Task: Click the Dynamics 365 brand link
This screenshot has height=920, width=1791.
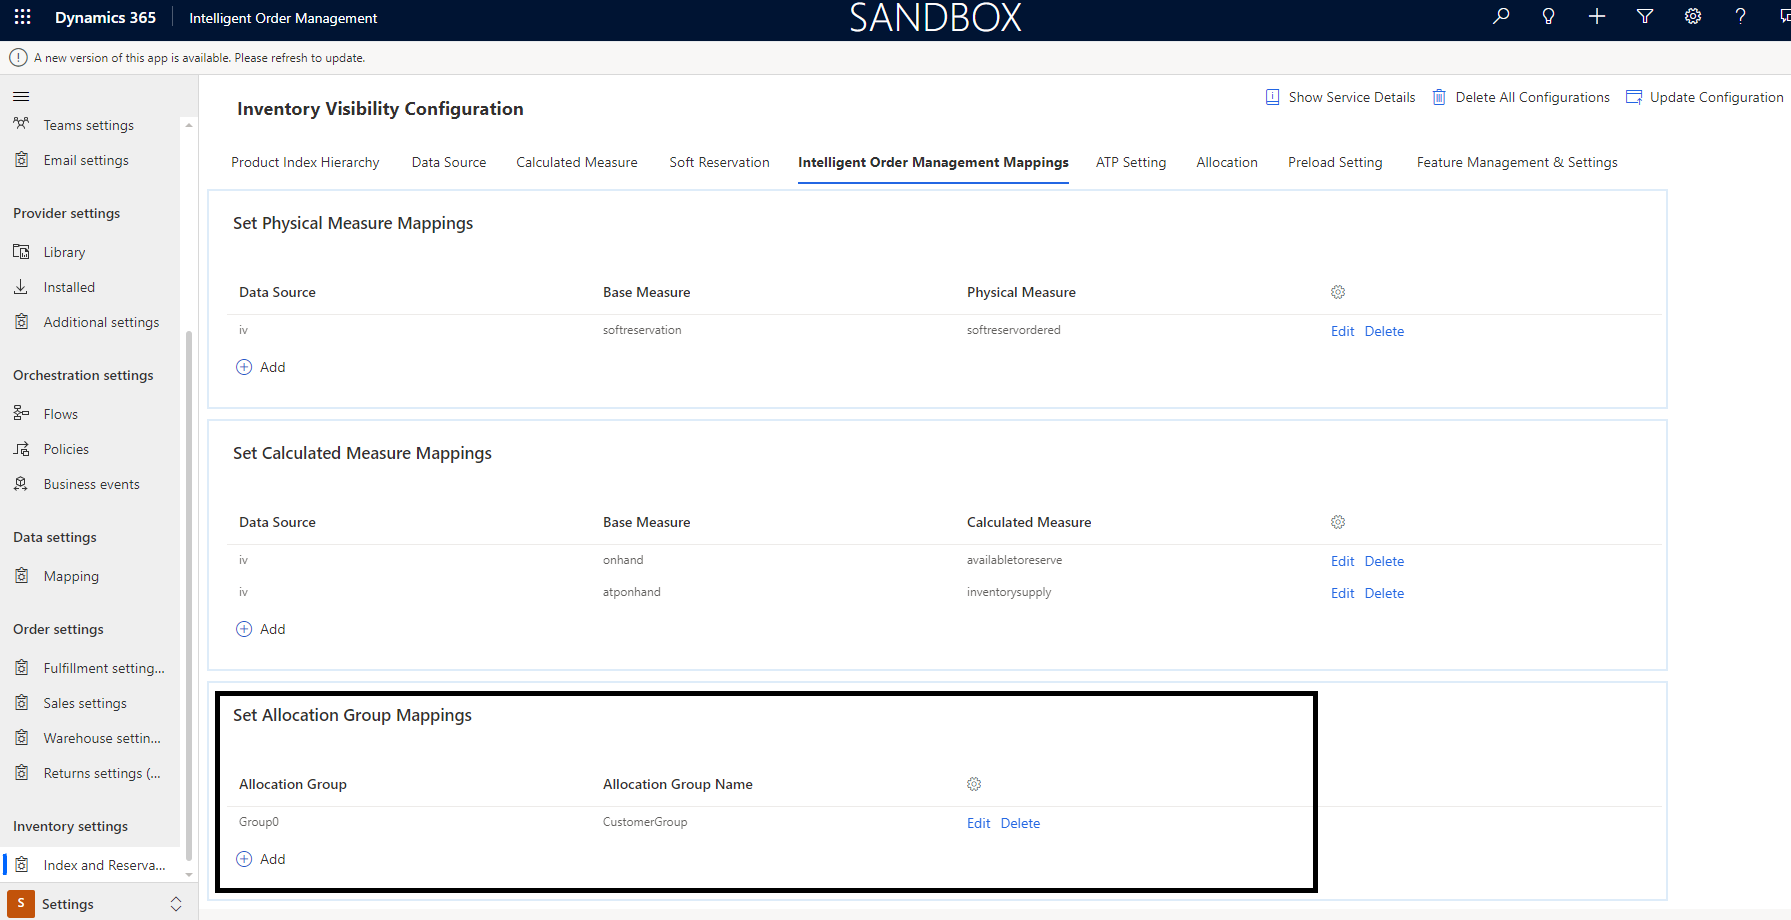Action: pos(105,18)
